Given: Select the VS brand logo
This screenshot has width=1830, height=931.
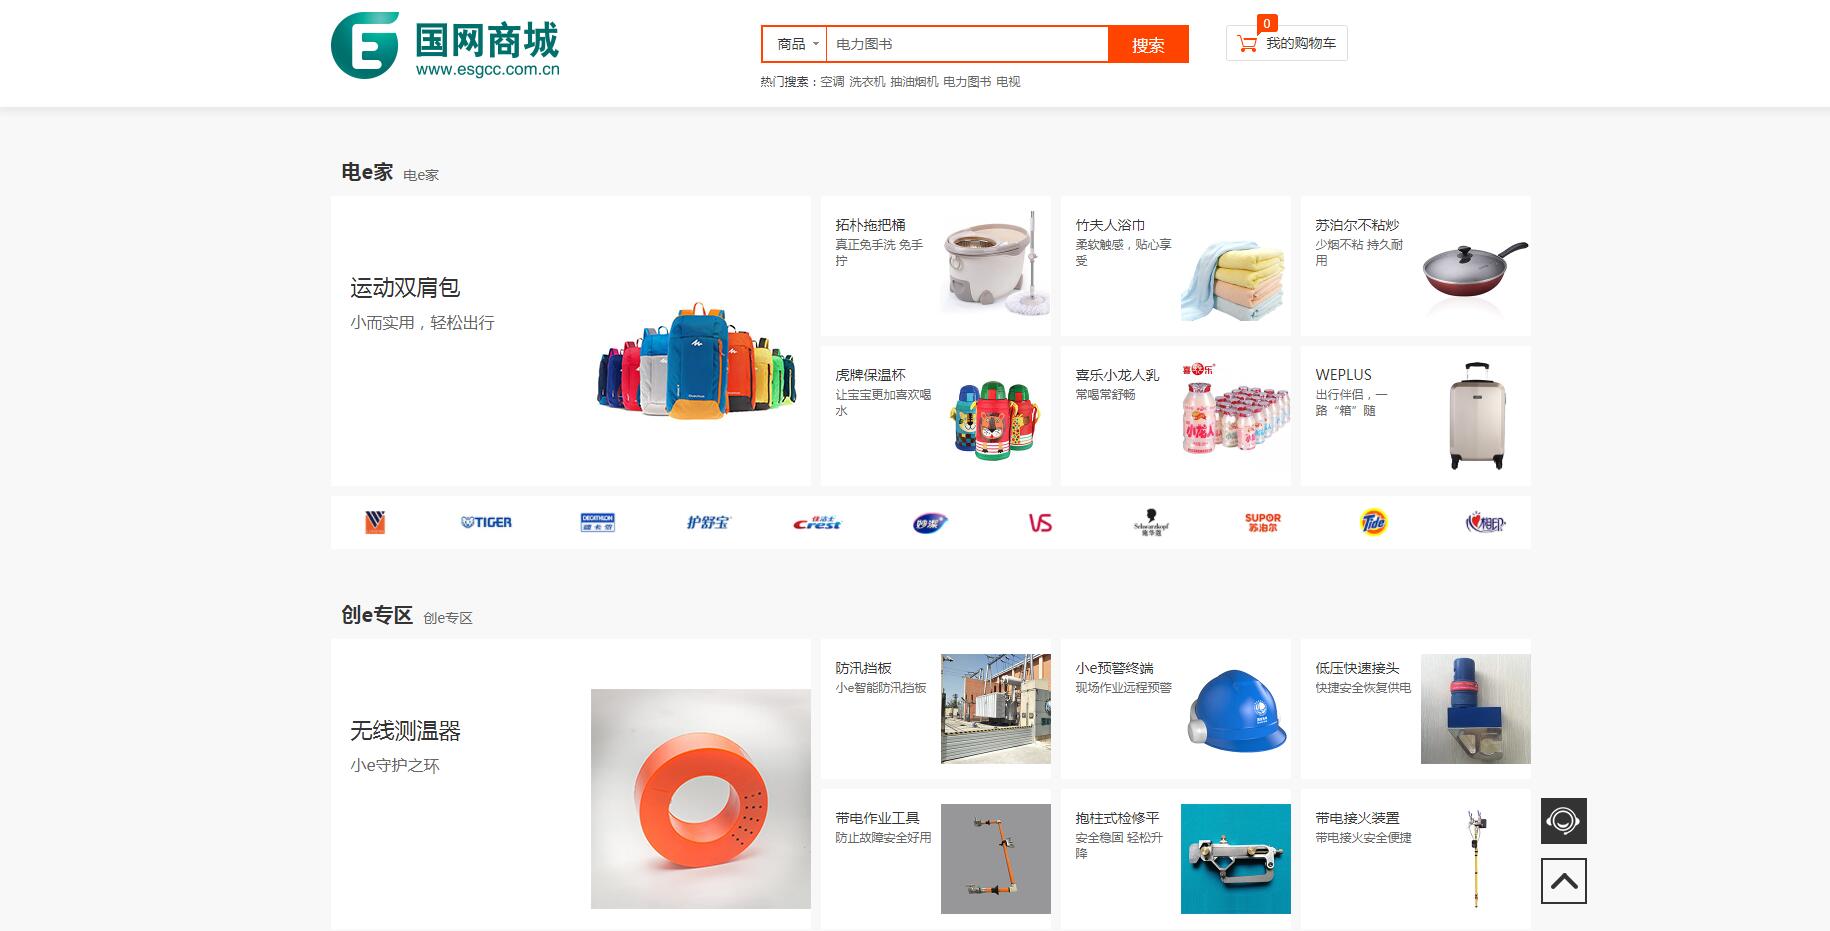Looking at the screenshot, I should click(x=1040, y=522).
